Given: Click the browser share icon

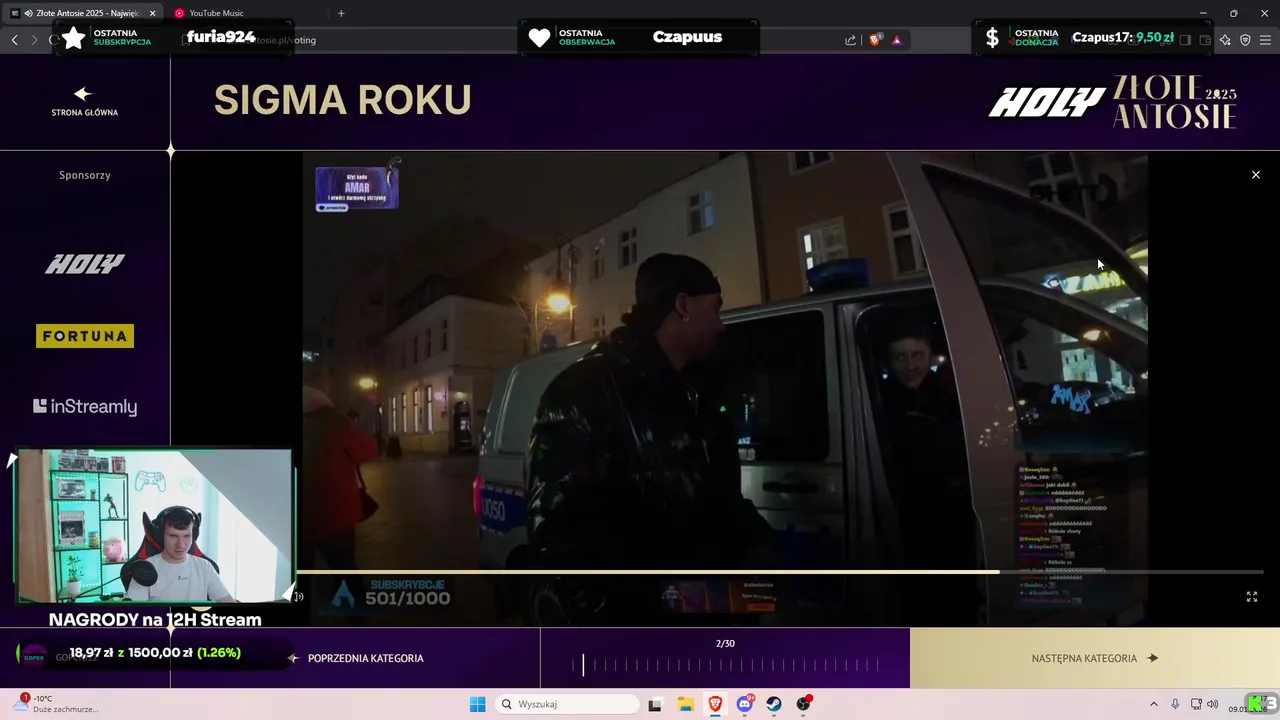Looking at the screenshot, I should (850, 40).
